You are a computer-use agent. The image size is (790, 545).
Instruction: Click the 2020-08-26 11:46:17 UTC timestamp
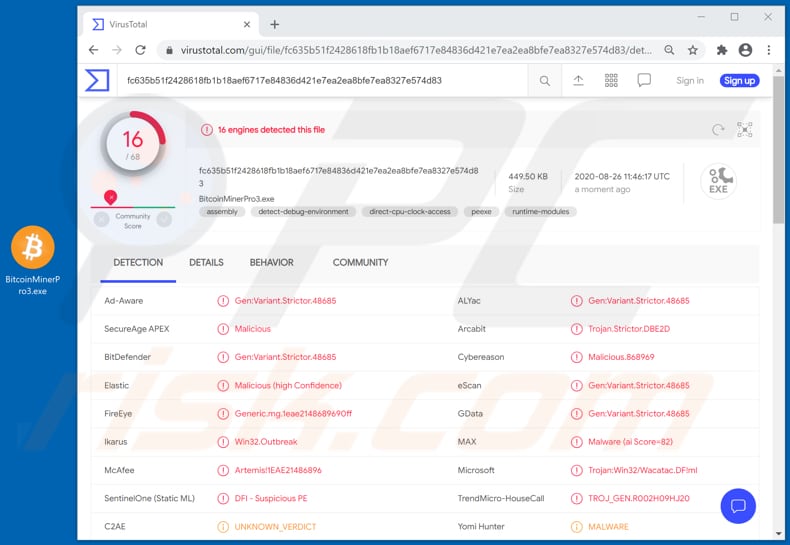pyautogui.click(x=622, y=176)
